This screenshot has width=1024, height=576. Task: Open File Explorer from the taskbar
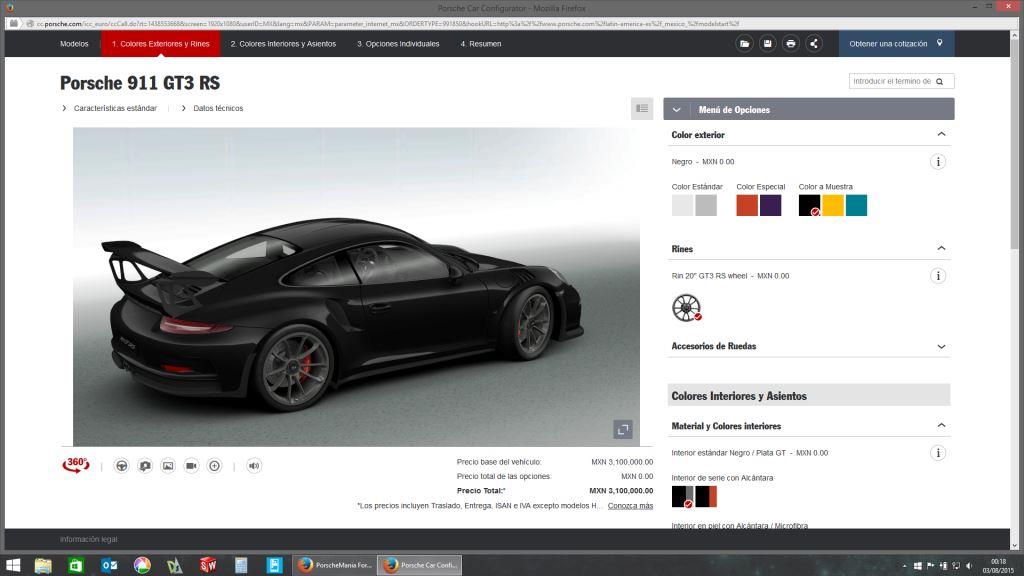pyautogui.click(x=43, y=565)
